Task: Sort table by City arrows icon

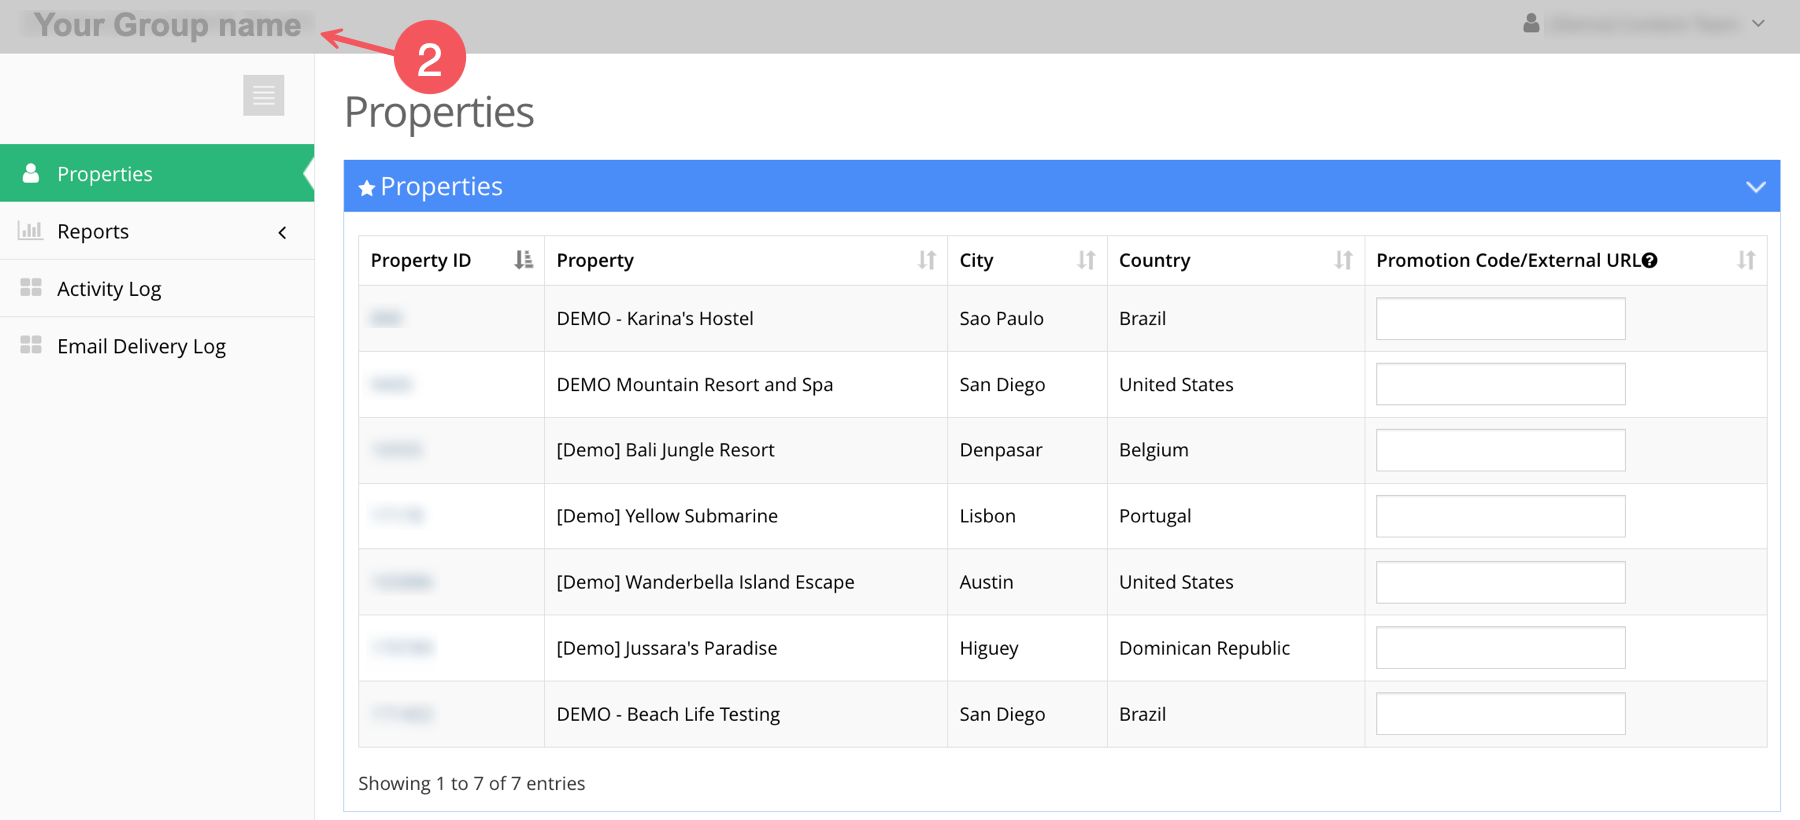Action: (x=1086, y=260)
